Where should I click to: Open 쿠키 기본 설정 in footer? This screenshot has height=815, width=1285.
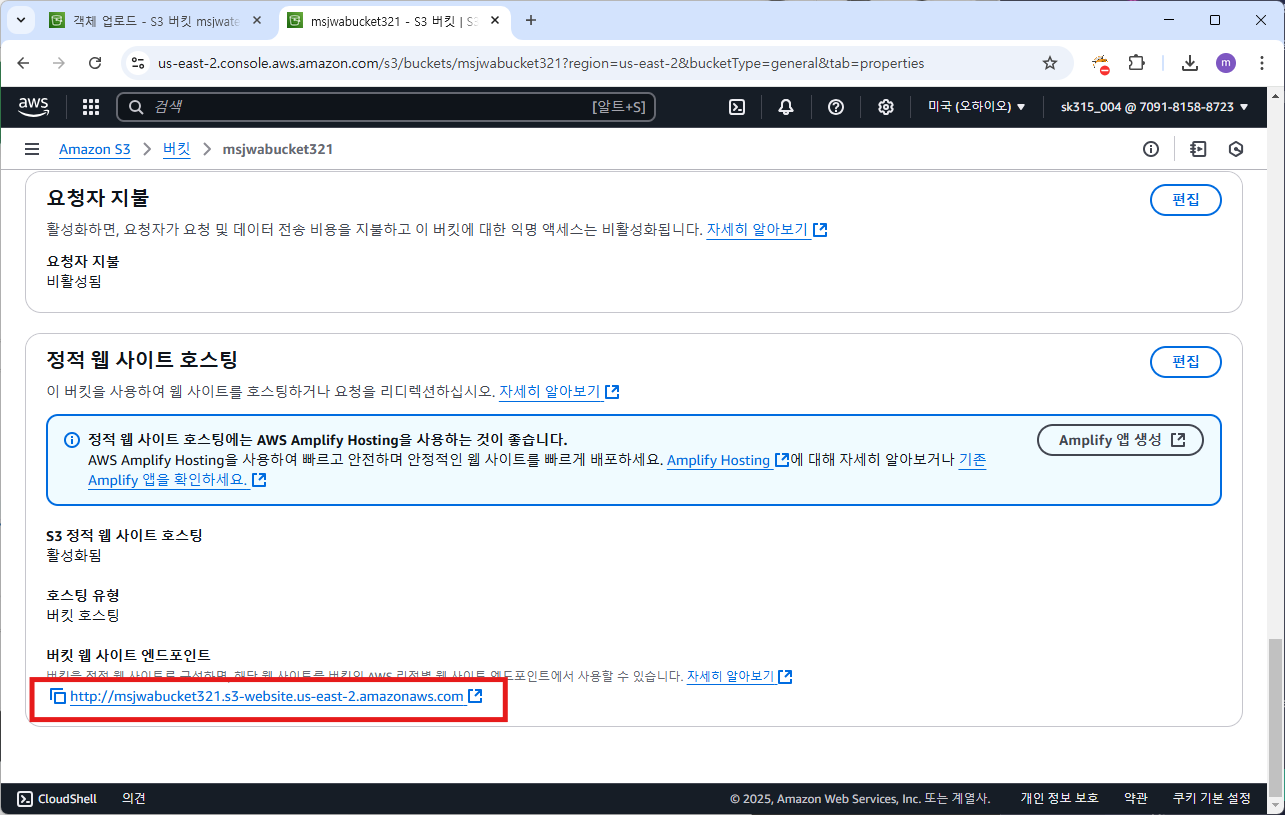pyautogui.click(x=1212, y=798)
